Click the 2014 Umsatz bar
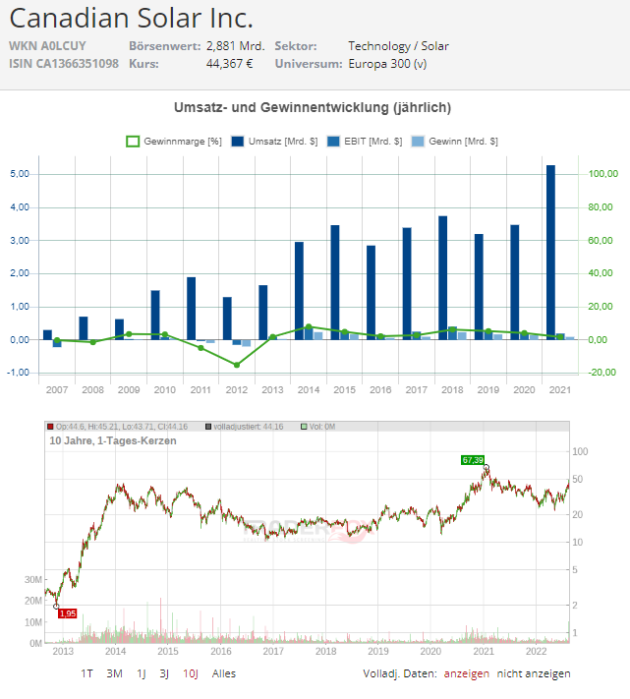 coord(299,291)
